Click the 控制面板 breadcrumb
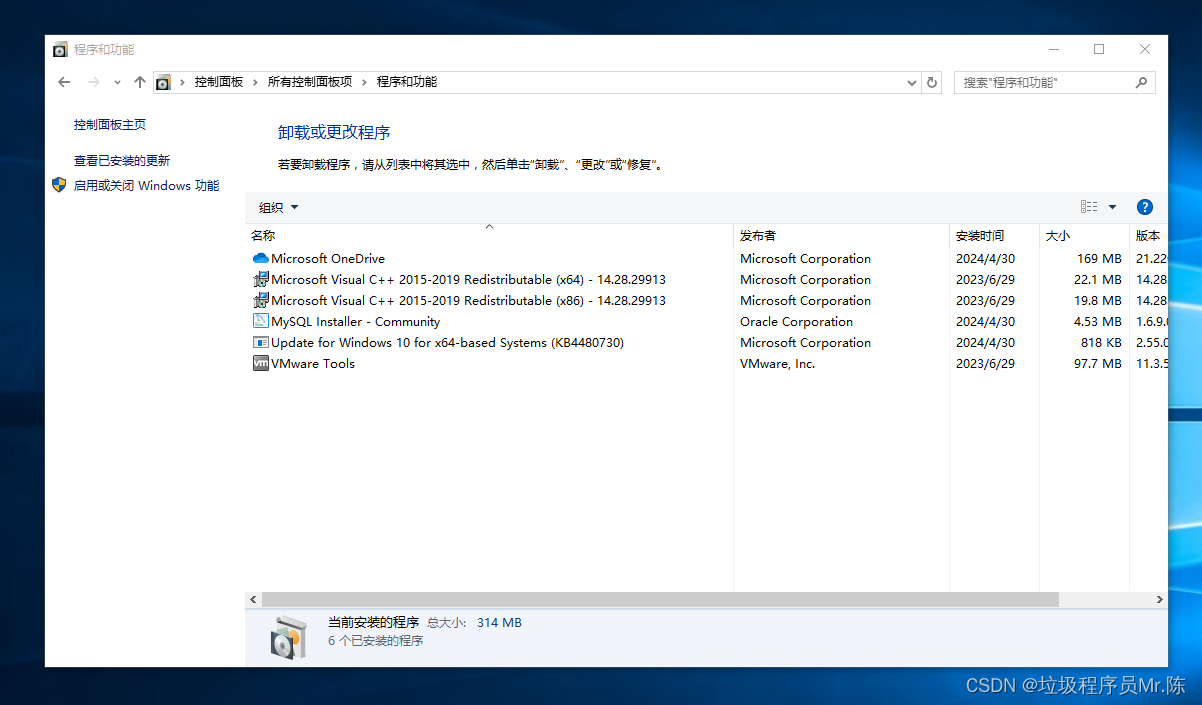Viewport: 1202px width, 705px height. click(x=219, y=82)
